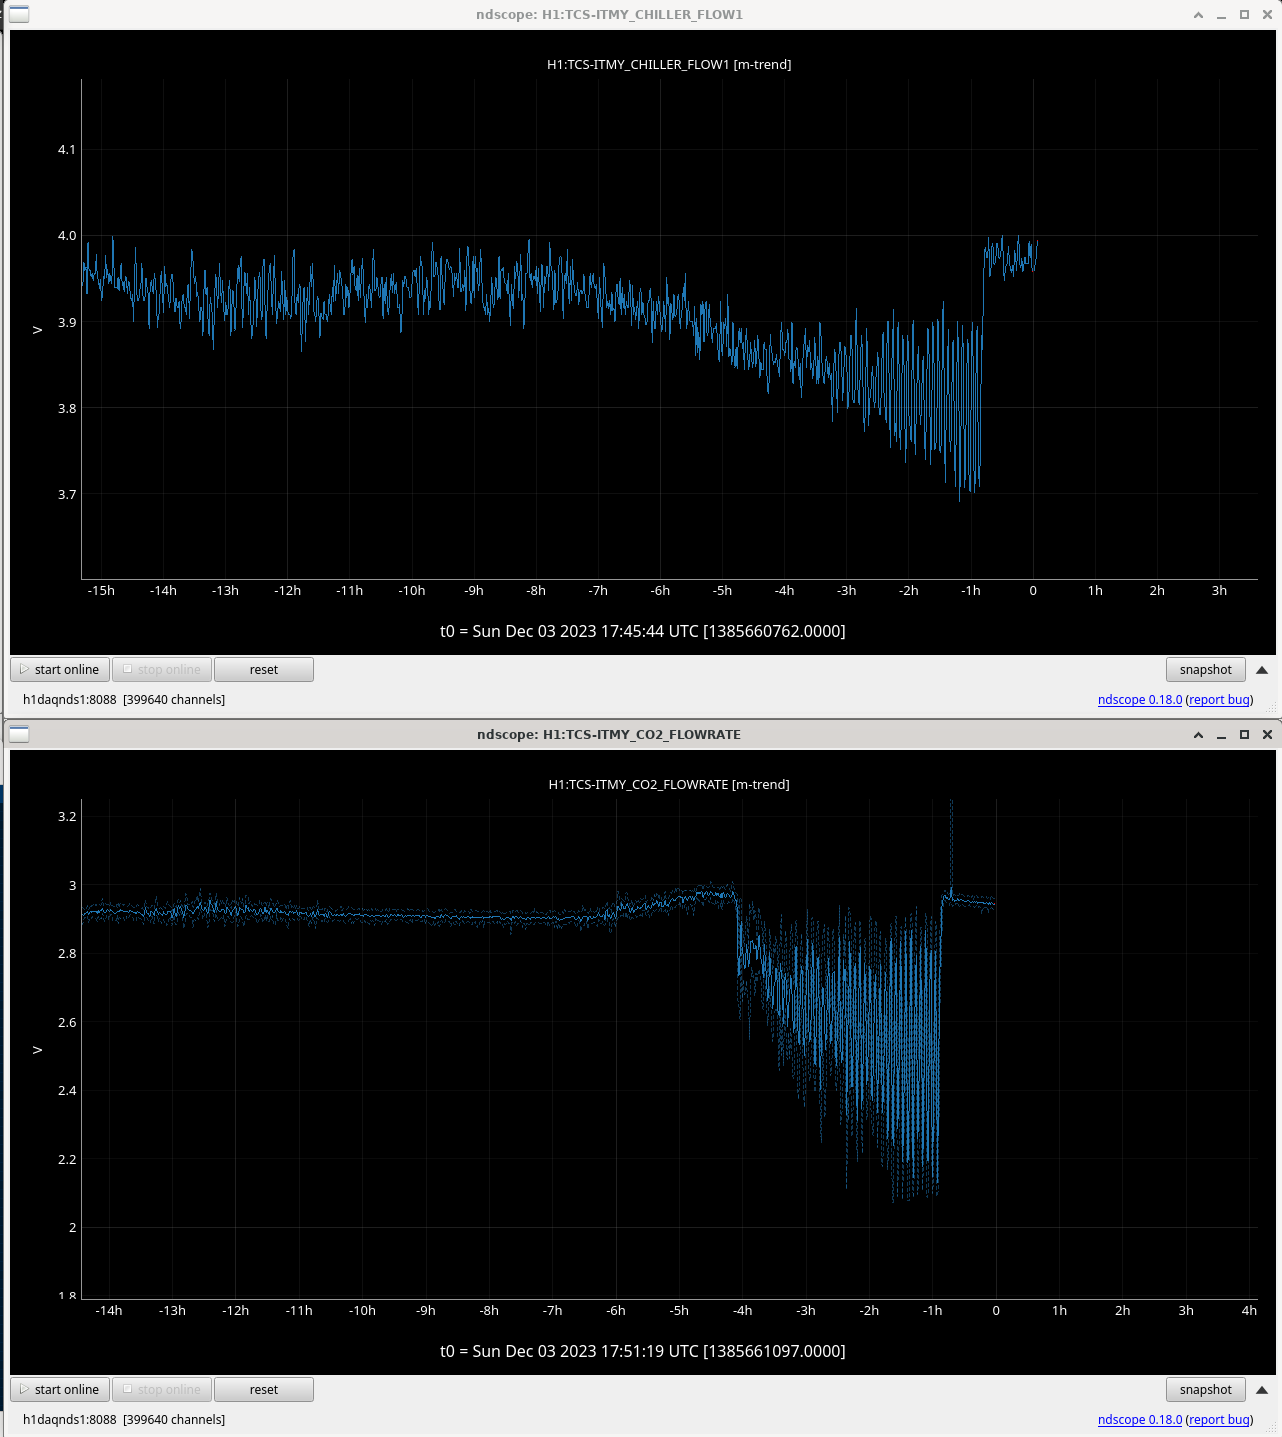This screenshot has width=1282, height=1437.
Task: Click the CO2_FLOWRATE window menu icon
Action: pyautogui.click(x=19, y=734)
